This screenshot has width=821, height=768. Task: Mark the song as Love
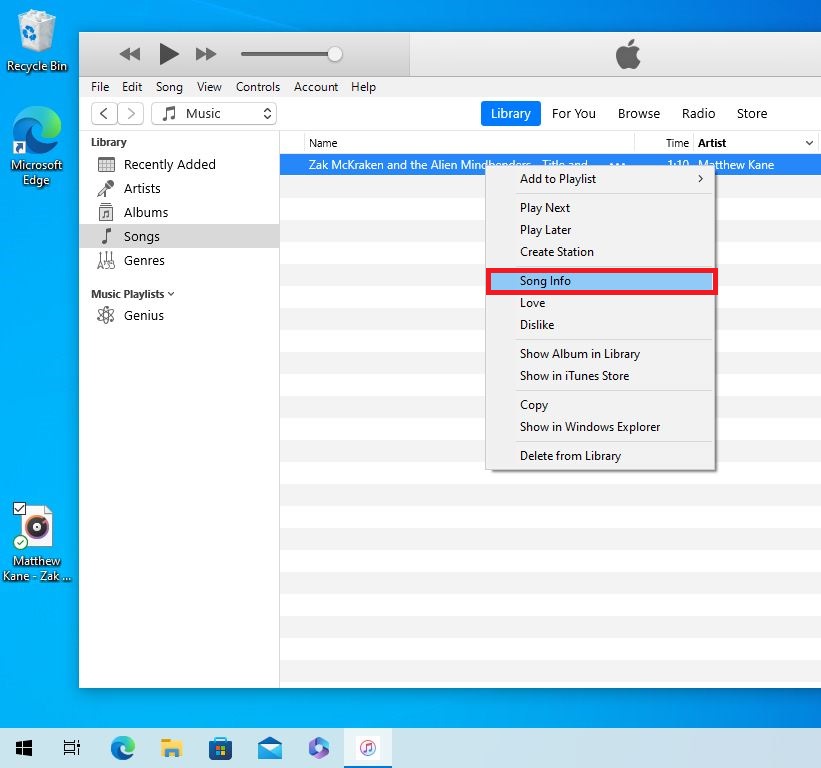click(601, 303)
